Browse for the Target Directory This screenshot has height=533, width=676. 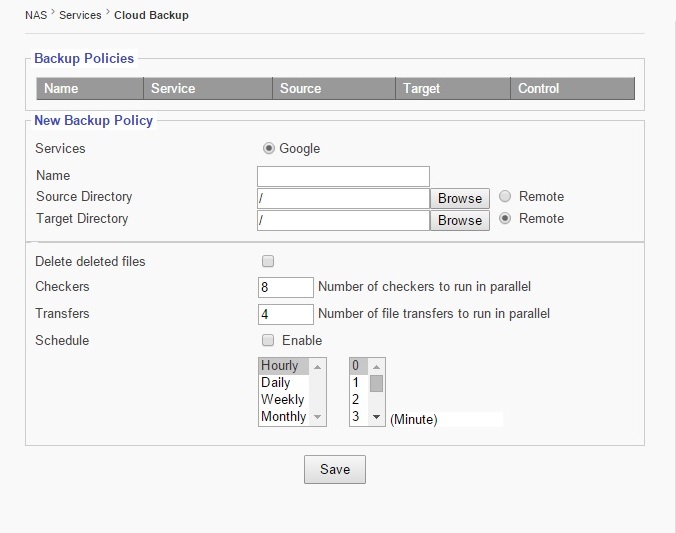tap(460, 220)
